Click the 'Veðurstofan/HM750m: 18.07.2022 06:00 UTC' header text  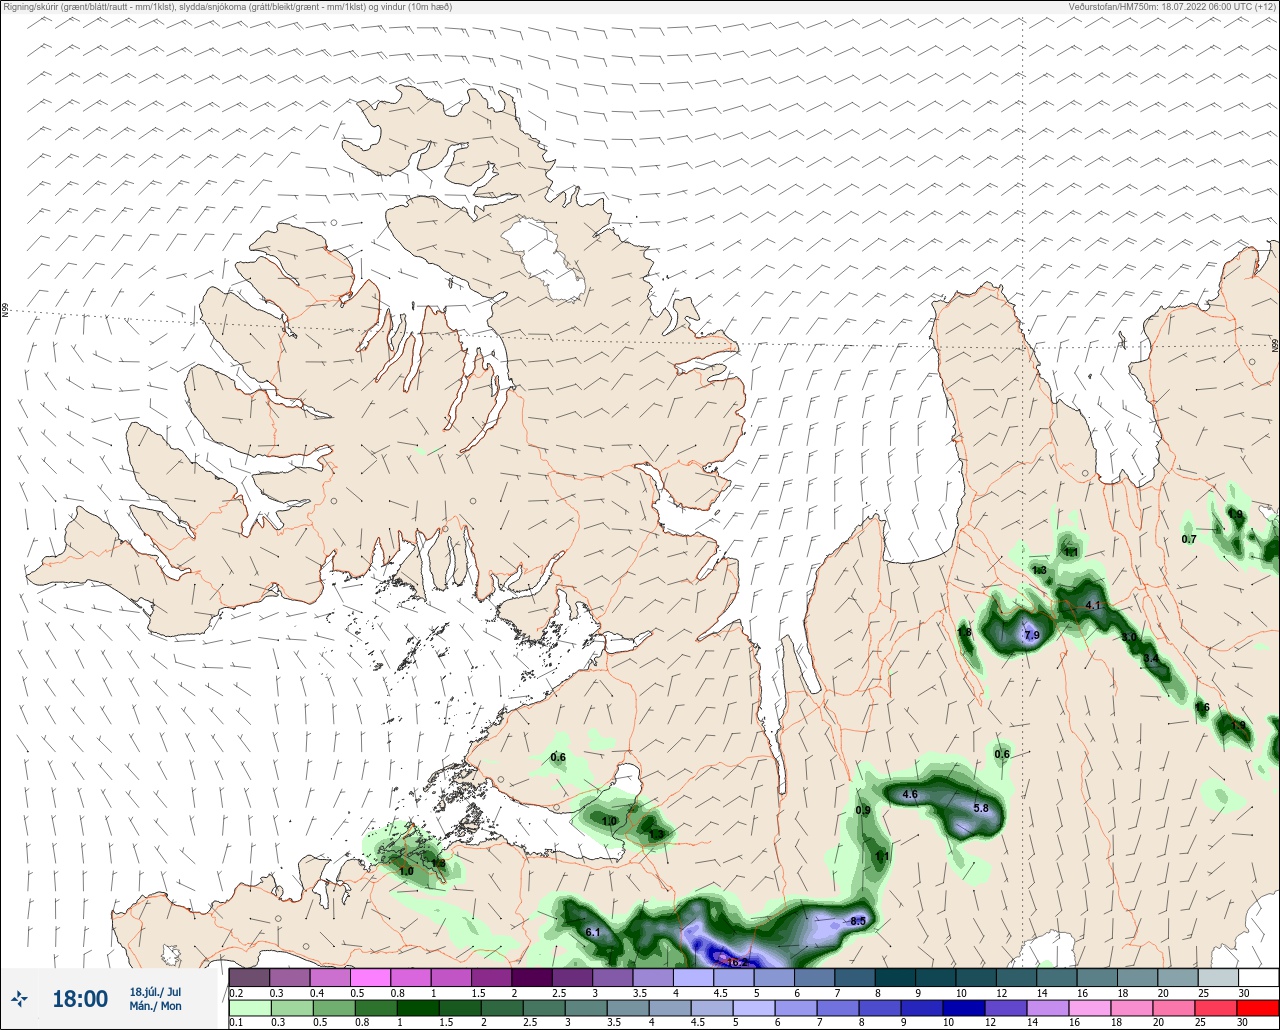coord(1172,7)
